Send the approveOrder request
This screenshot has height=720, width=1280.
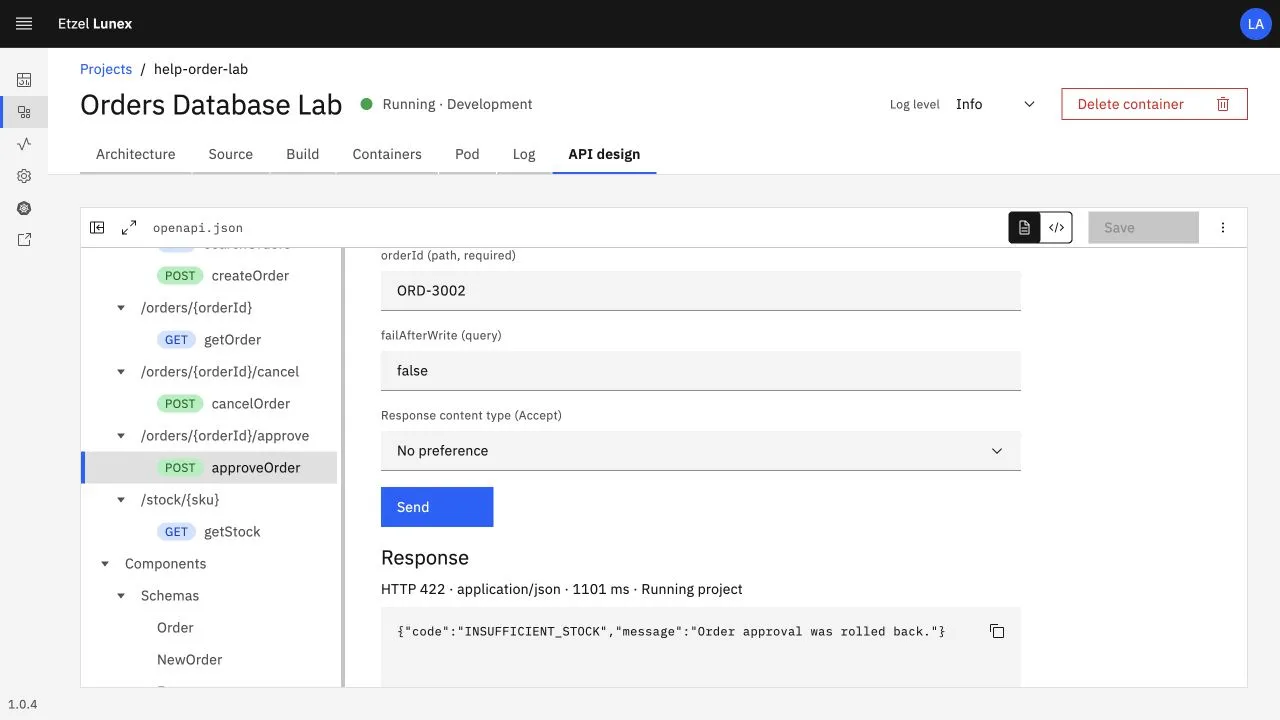click(x=437, y=507)
